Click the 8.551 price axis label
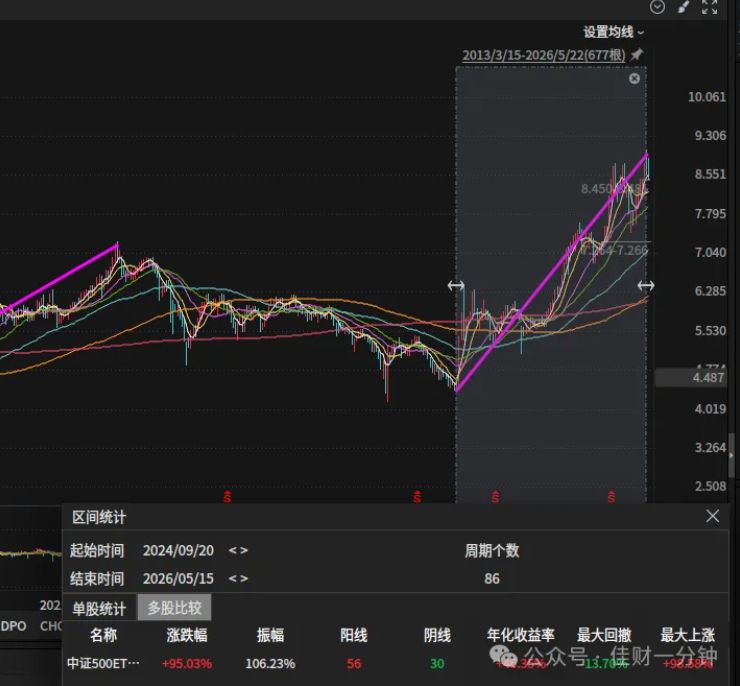 pos(710,175)
